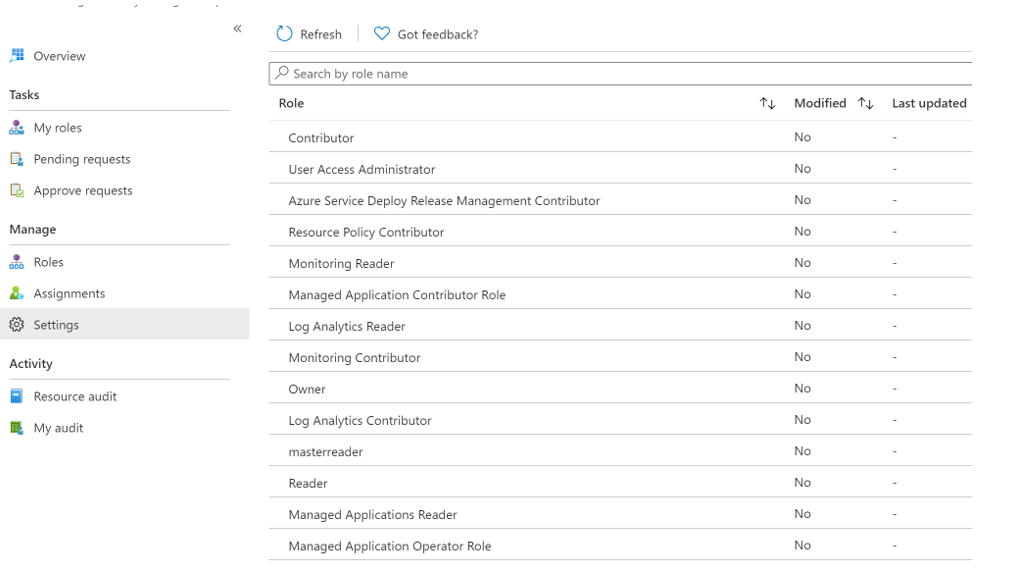Open Pending requests from sidebar

point(15,159)
